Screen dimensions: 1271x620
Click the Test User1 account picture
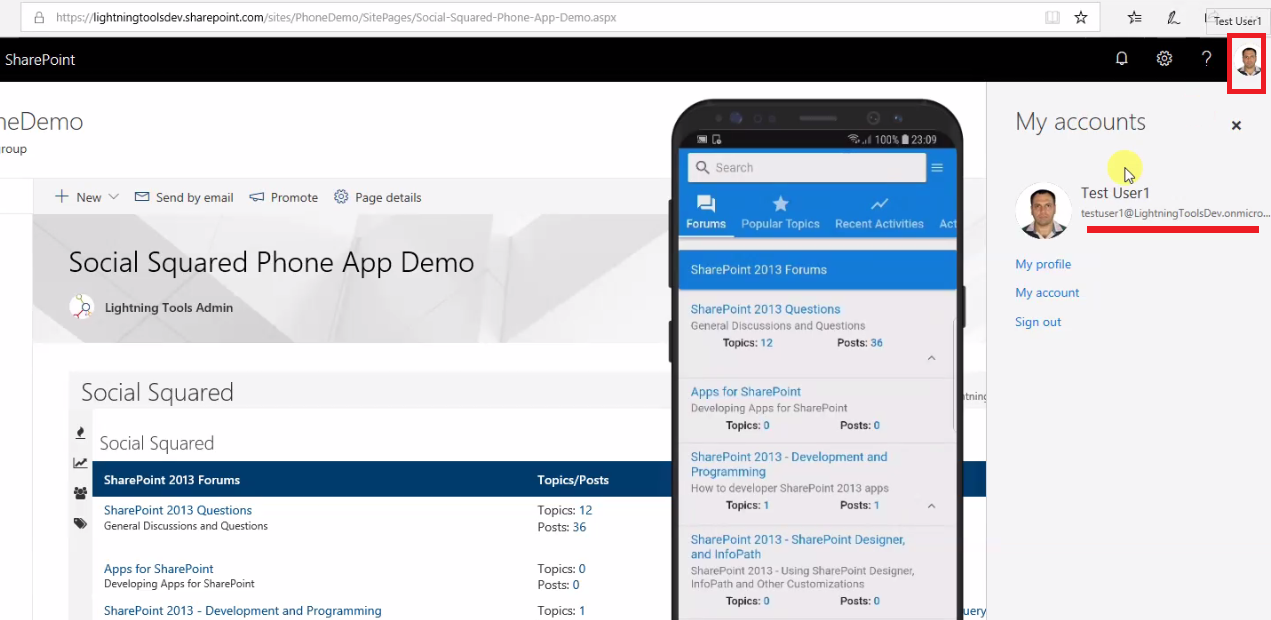tap(1043, 210)
